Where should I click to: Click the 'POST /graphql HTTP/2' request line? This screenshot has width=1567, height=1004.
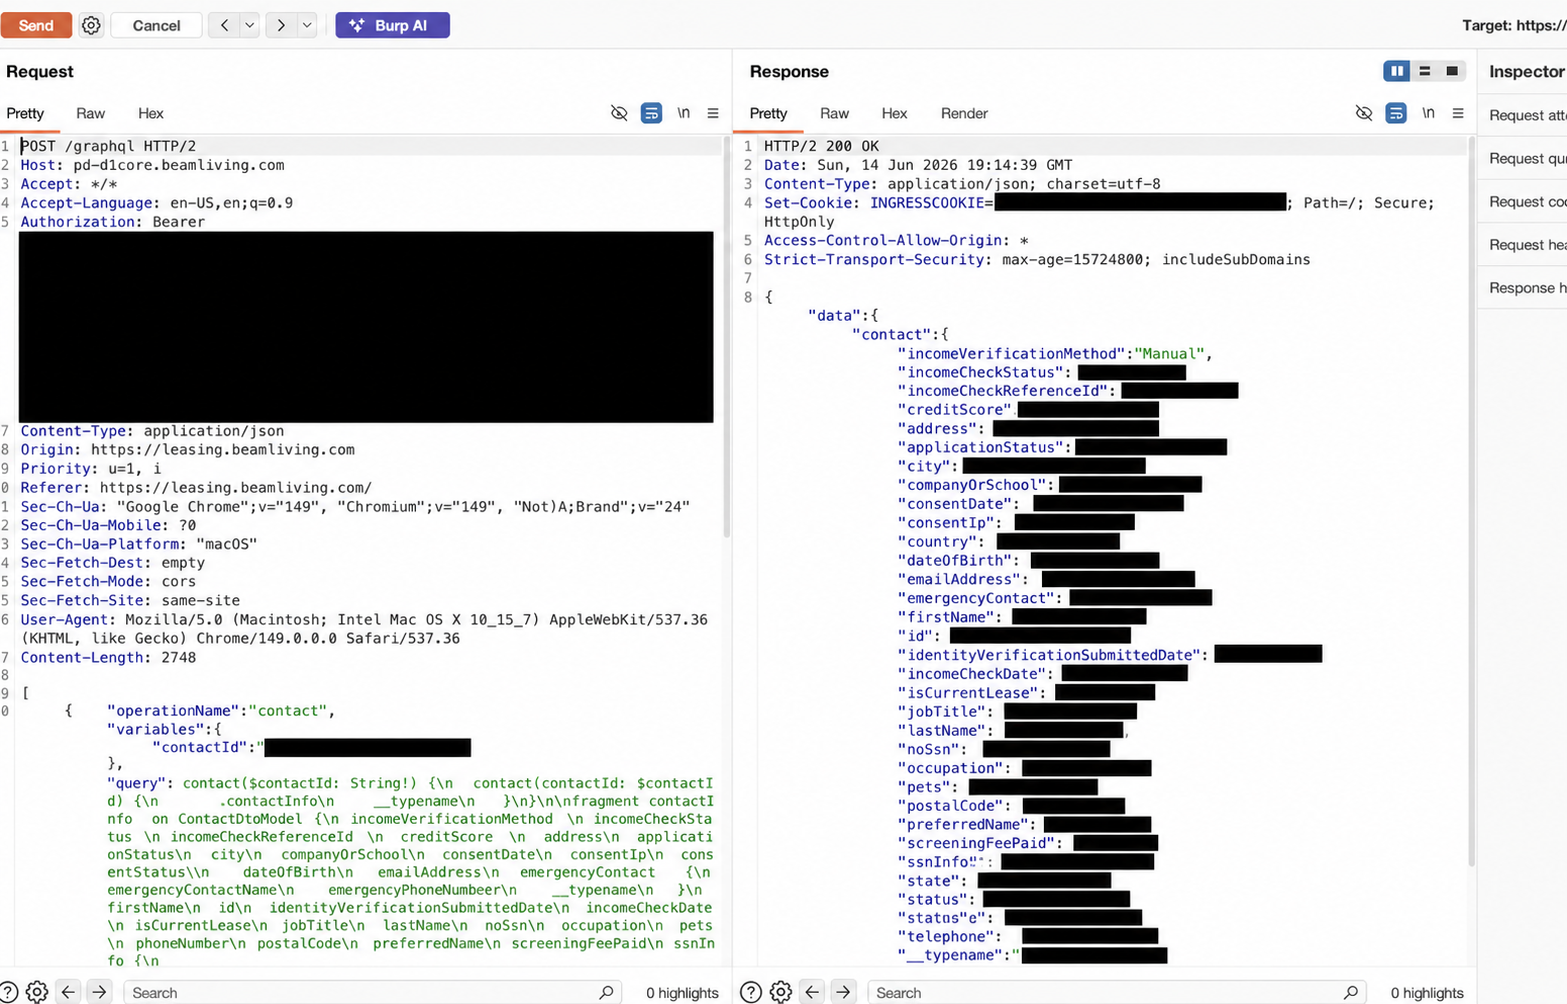click(x=108, y=146)
